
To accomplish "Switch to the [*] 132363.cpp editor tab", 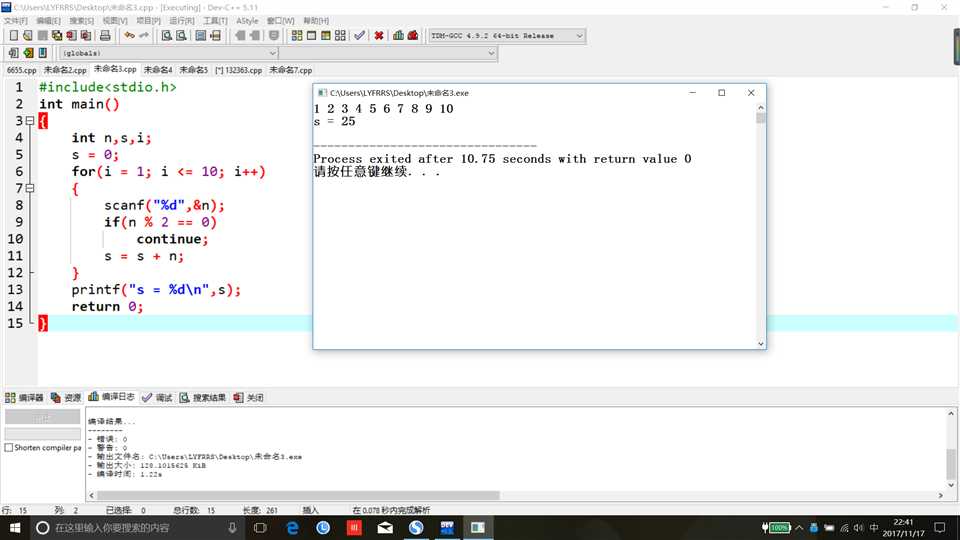I will click(239, 70).
